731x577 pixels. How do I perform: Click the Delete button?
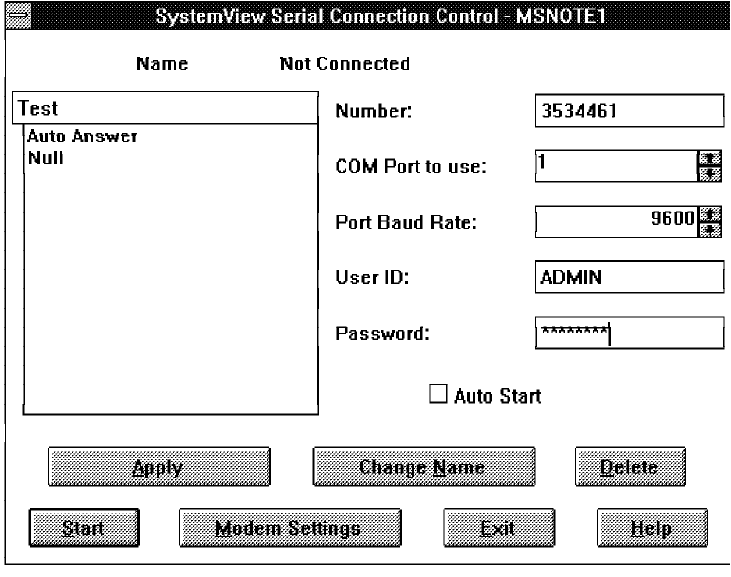pos(630,467)
